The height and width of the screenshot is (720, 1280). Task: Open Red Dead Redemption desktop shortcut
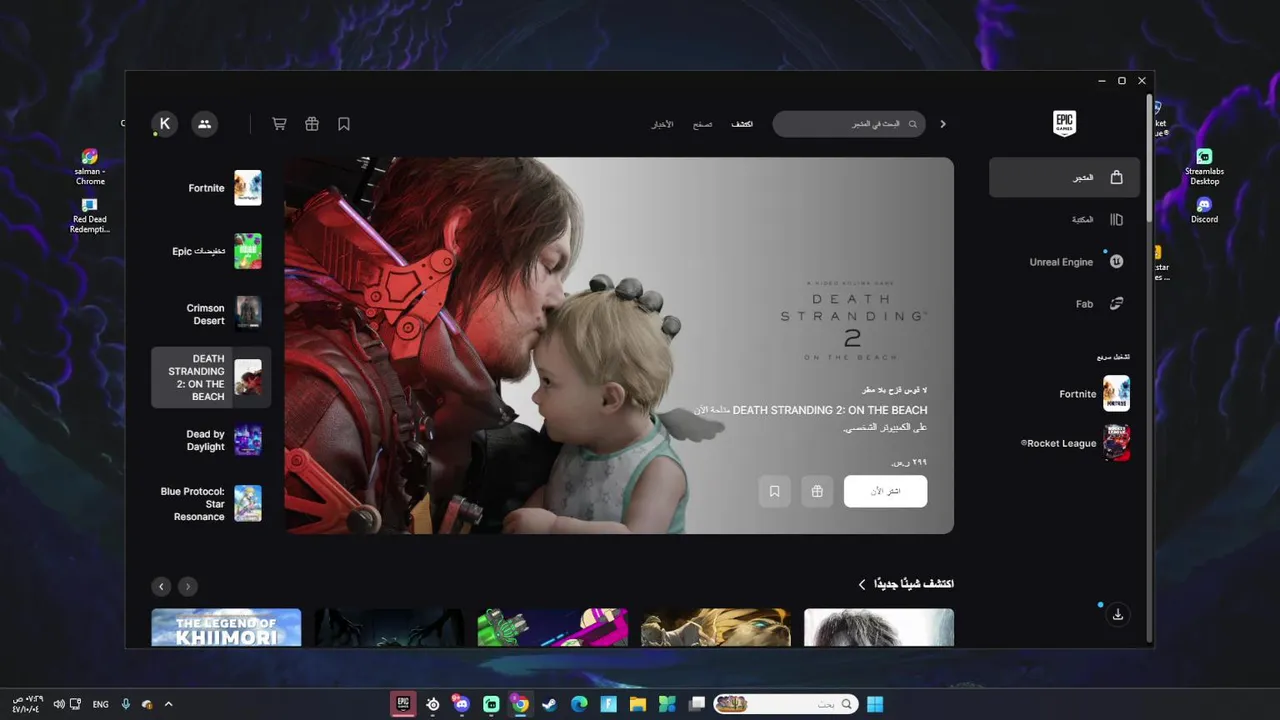point(90,215)
